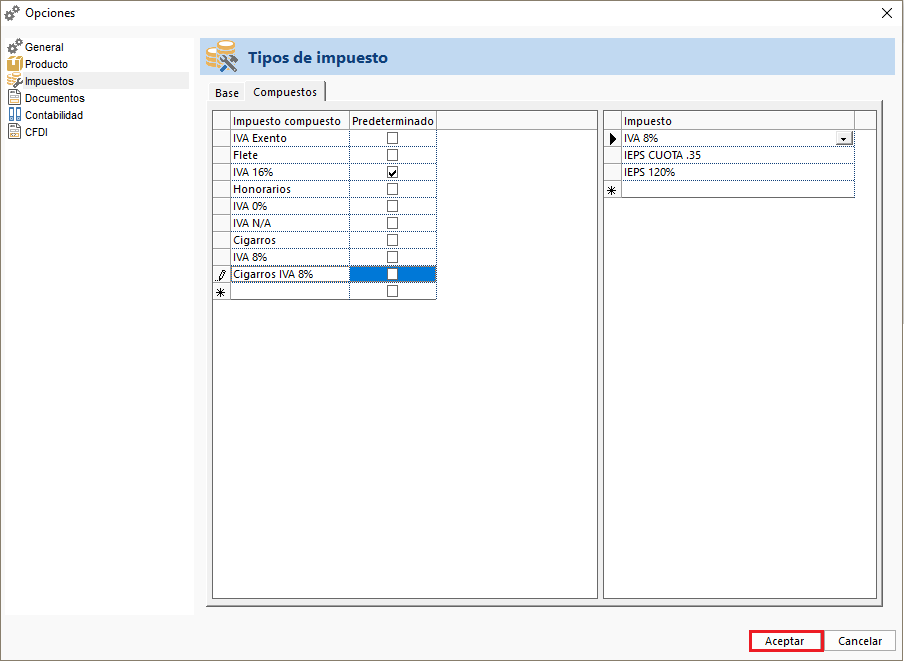904x661 pixels.
Task: Click the Cigarros compound tax cell
Action: click(289, 240)
